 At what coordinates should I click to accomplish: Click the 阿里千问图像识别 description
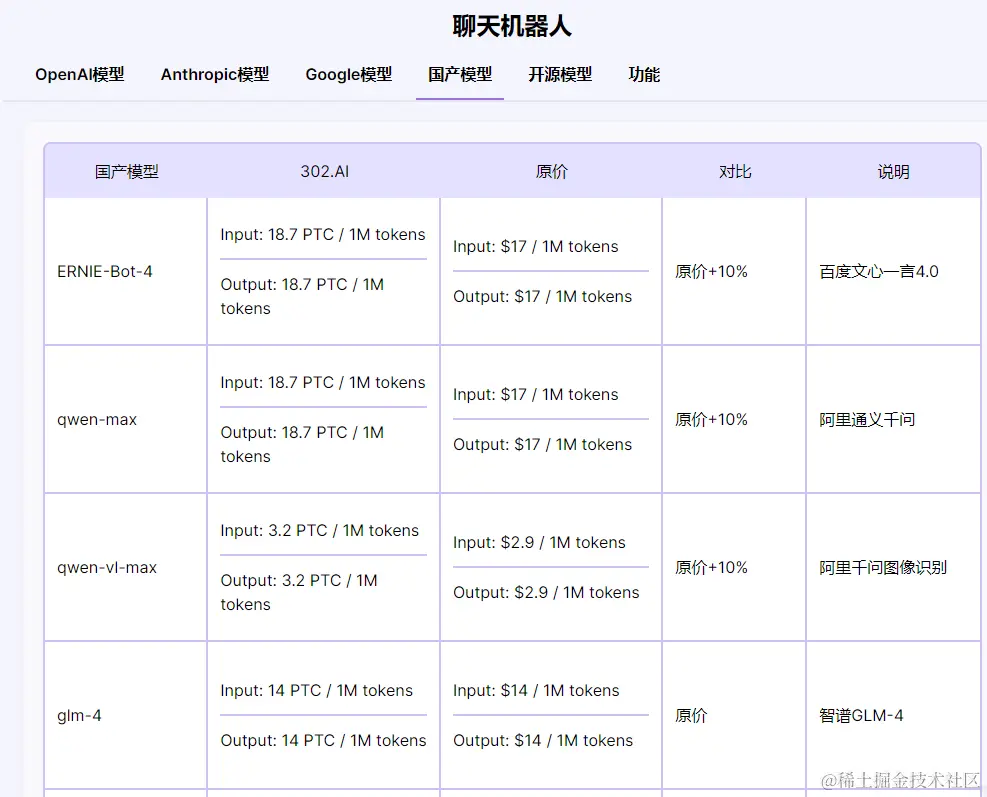(x=883, y=568)
